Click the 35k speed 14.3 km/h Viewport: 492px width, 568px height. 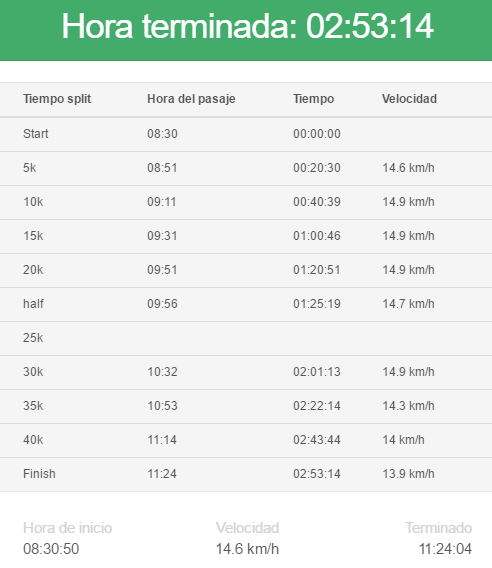[408, 406]
